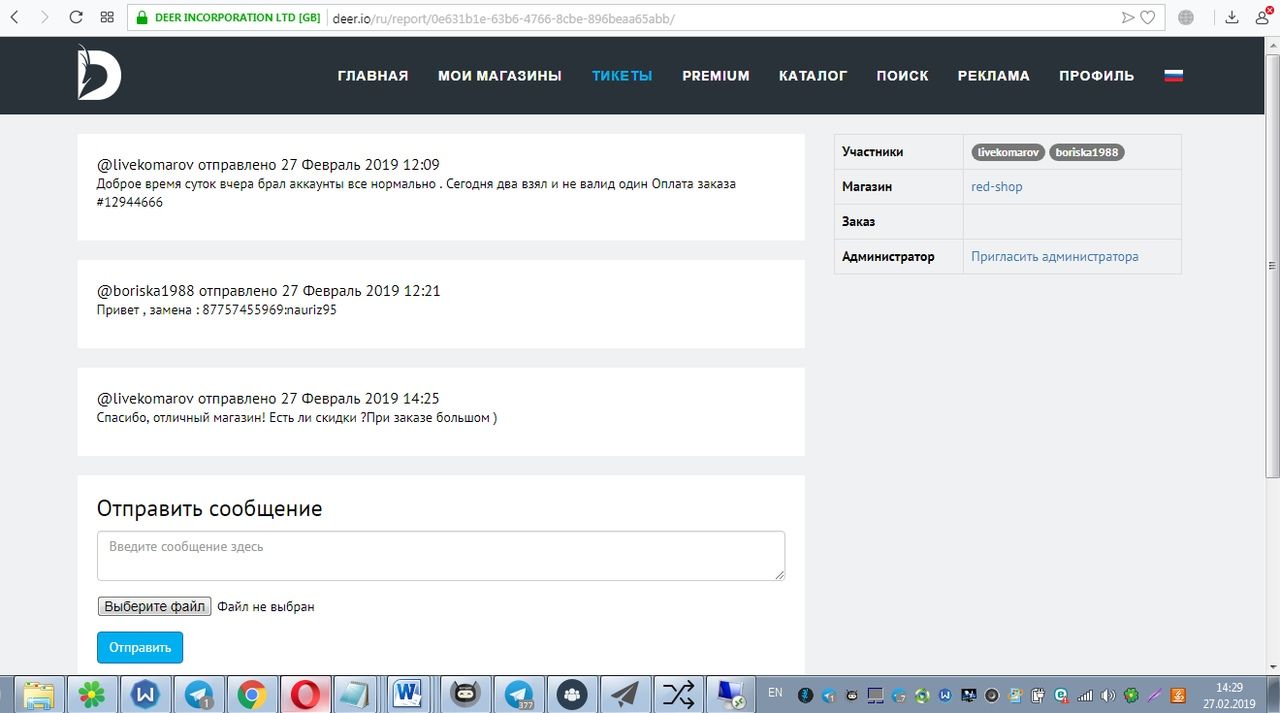Click the @boriska1988 message header
Screen dimensions: 1280x713
(269, 291)
